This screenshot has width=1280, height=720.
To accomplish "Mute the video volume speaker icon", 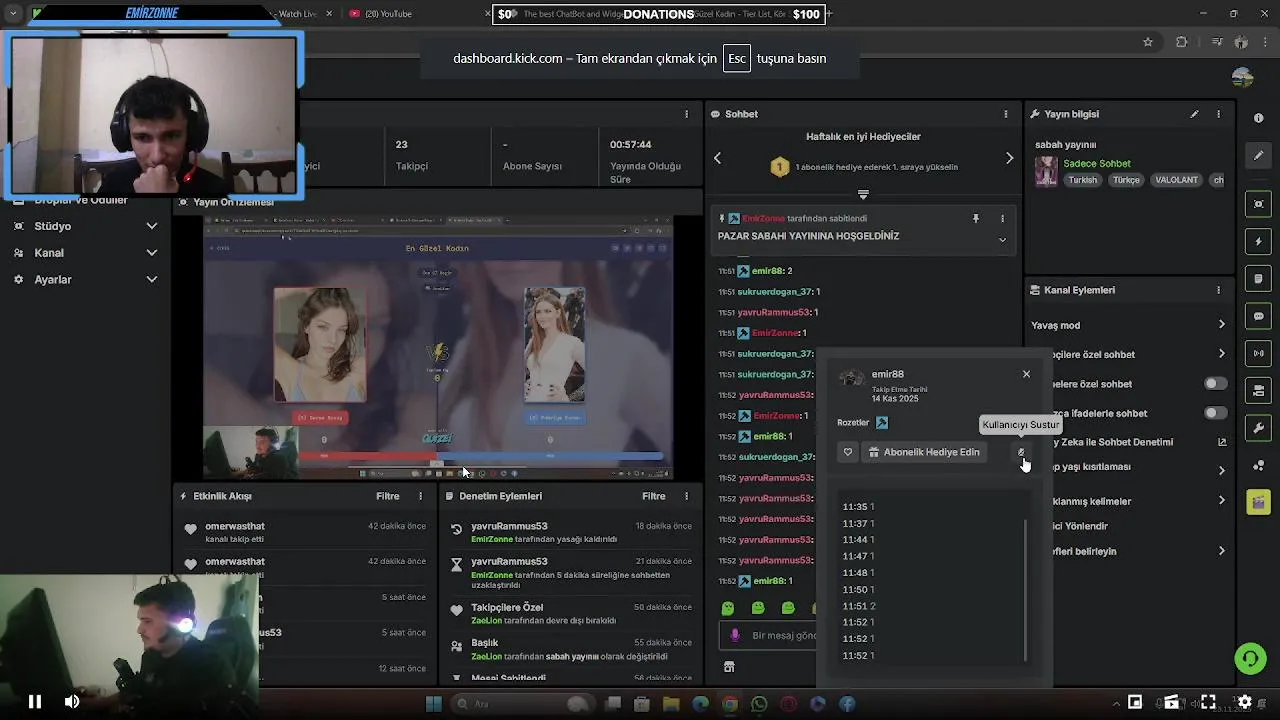I will [x=72, y=702].
